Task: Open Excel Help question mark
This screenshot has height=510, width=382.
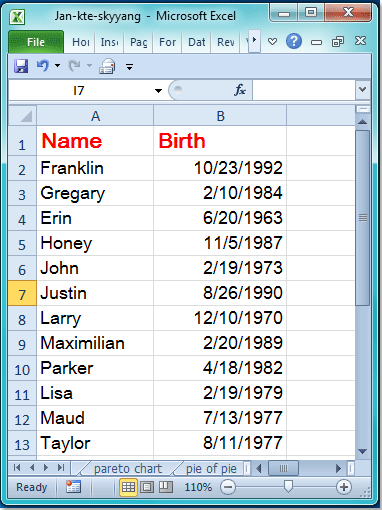Action: [x=294, y=42]
